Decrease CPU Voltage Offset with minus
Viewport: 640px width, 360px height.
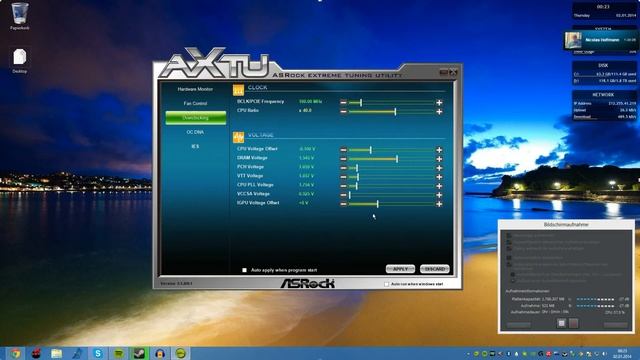(x=343, y=150)
